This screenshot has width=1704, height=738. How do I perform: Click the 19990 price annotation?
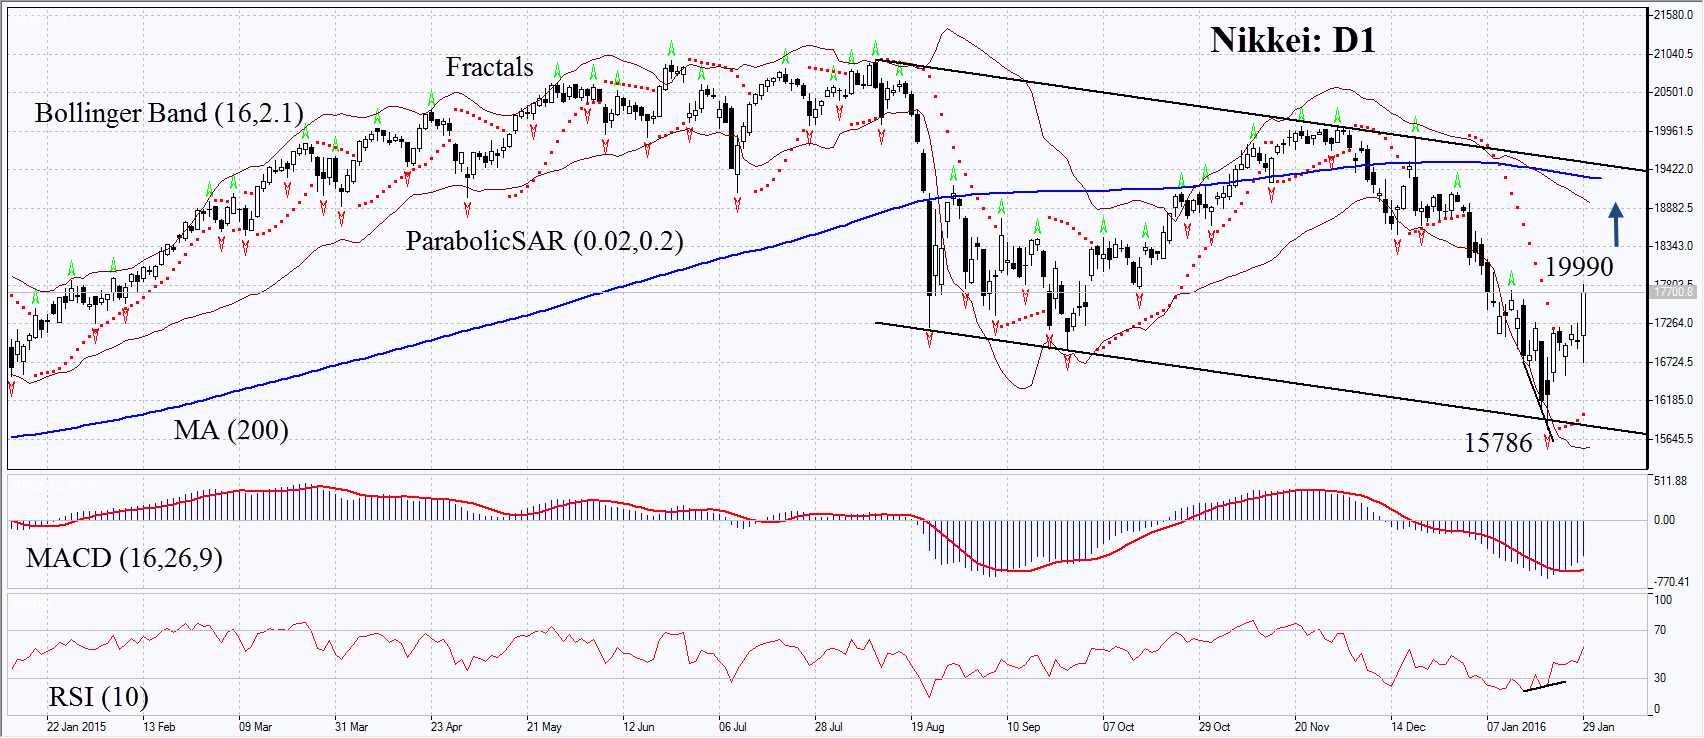click(x=1579, y=266)
